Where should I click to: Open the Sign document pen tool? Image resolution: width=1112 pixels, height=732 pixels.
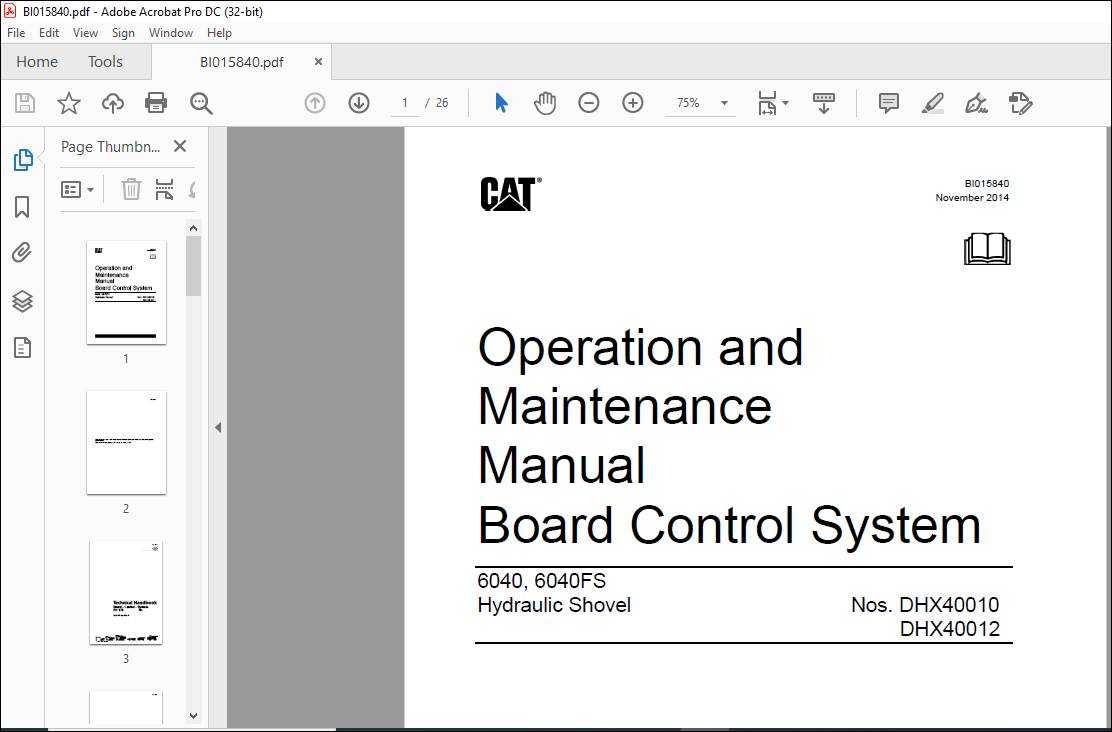coord(977,104)
